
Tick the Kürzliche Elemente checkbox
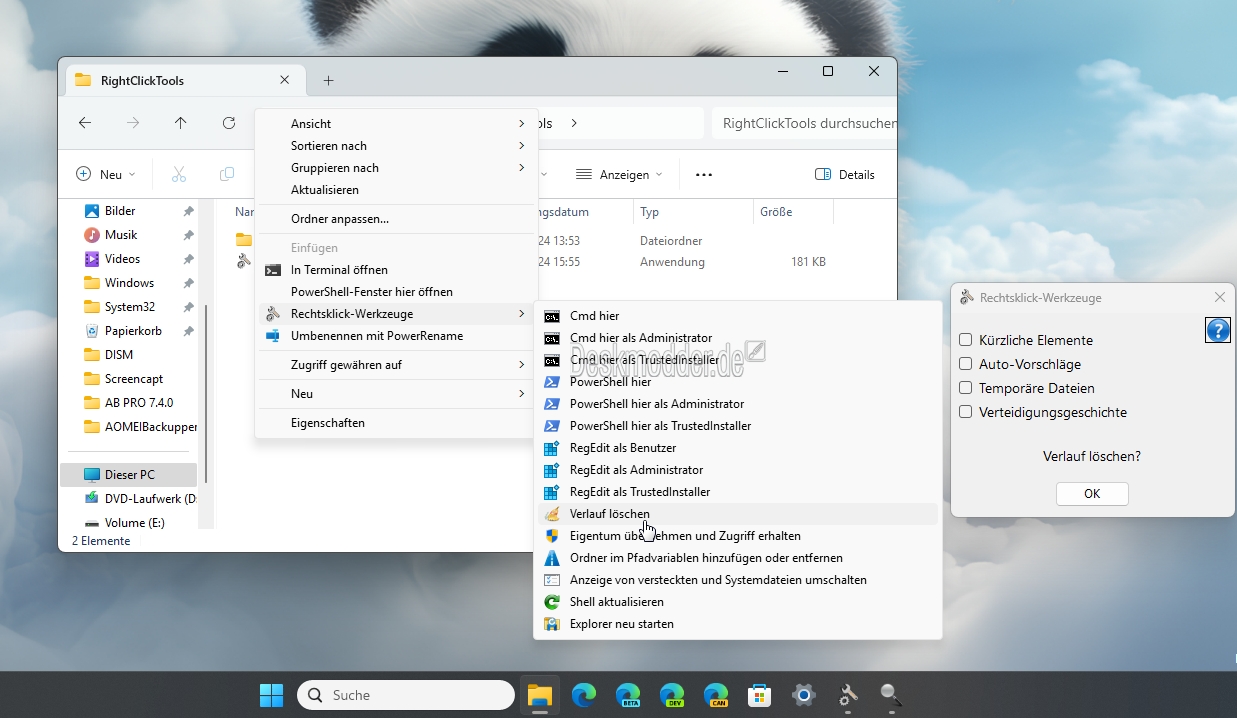click(966, 340)
